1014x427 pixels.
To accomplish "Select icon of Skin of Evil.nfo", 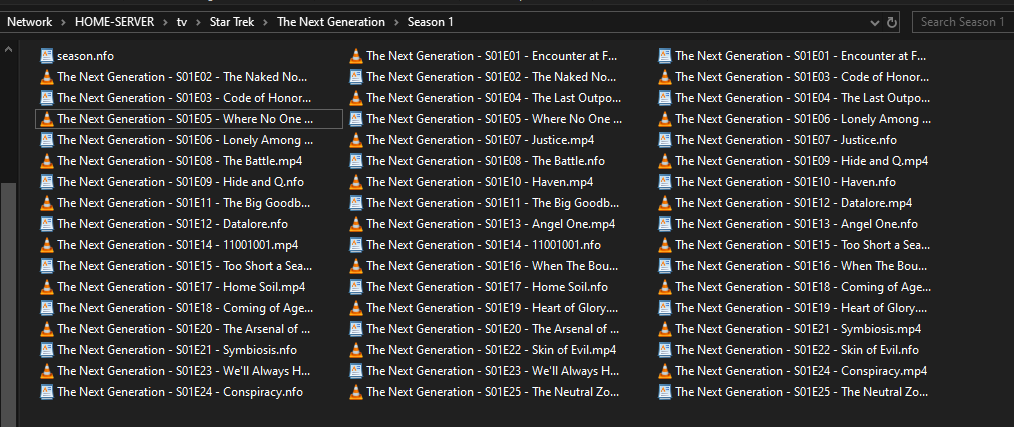I will click(x=664, y=350).
